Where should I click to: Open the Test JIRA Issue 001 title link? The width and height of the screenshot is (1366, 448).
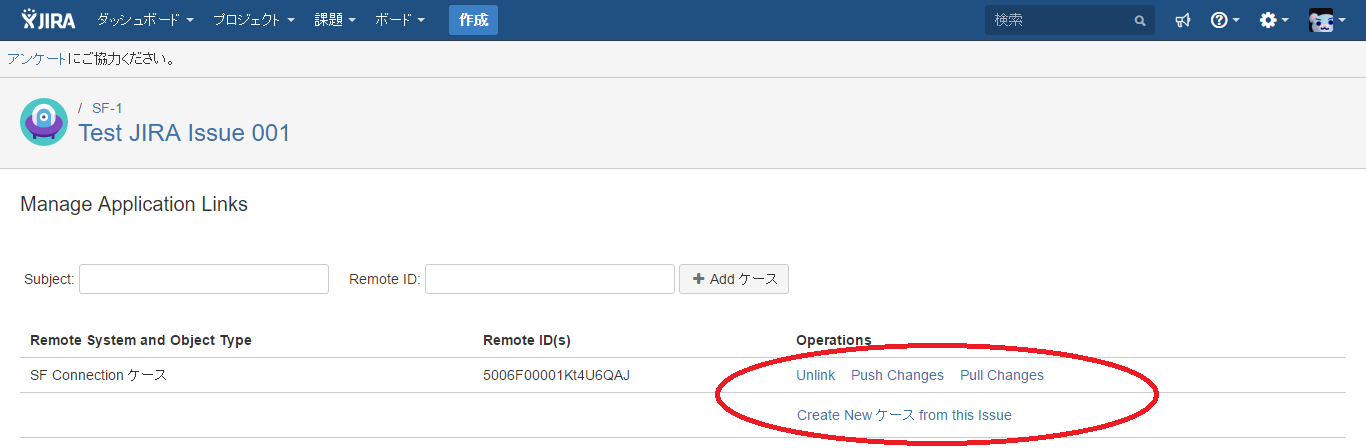click(x=184, y=133)
